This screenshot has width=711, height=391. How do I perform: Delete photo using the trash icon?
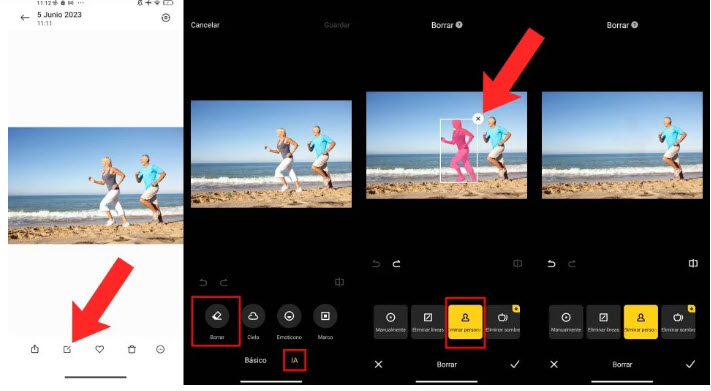pos(132,349)
